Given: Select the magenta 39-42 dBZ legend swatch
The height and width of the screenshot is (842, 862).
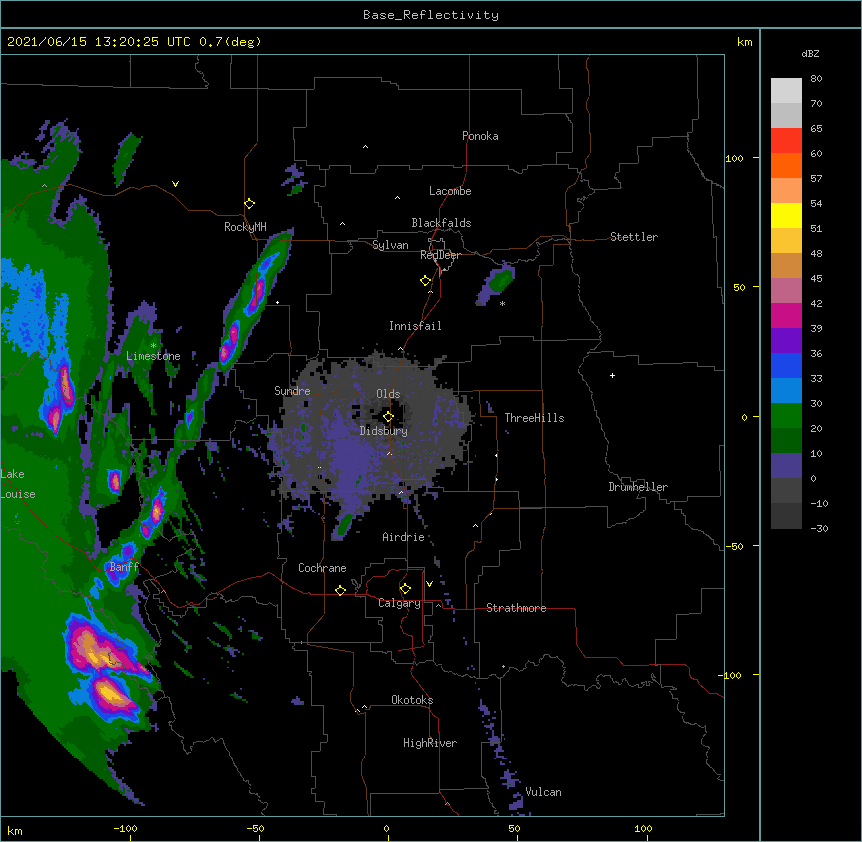Looking at the screenshot, I should pos(786,315).
